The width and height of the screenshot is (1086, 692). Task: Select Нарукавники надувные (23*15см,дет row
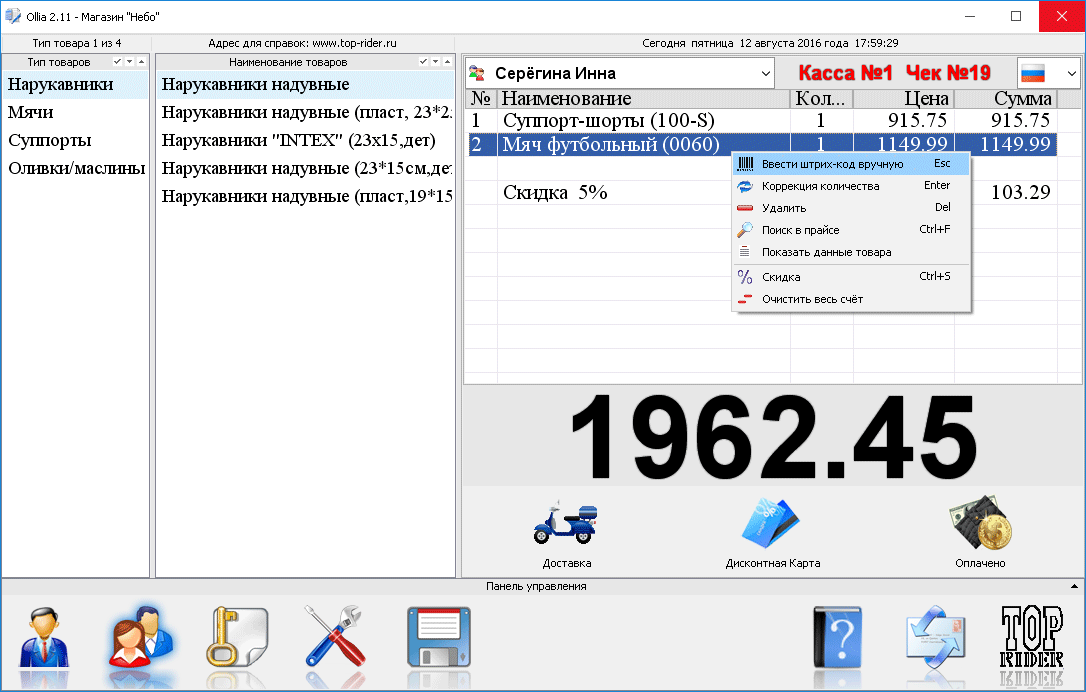pos(305,168)
